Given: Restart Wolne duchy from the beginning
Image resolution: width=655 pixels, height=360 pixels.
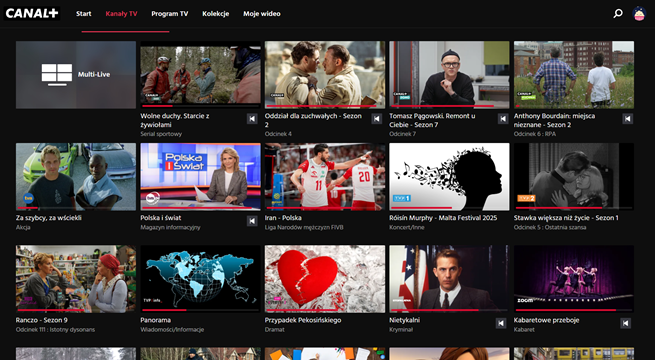Looking at the screenshot, I should click(252, 119).
